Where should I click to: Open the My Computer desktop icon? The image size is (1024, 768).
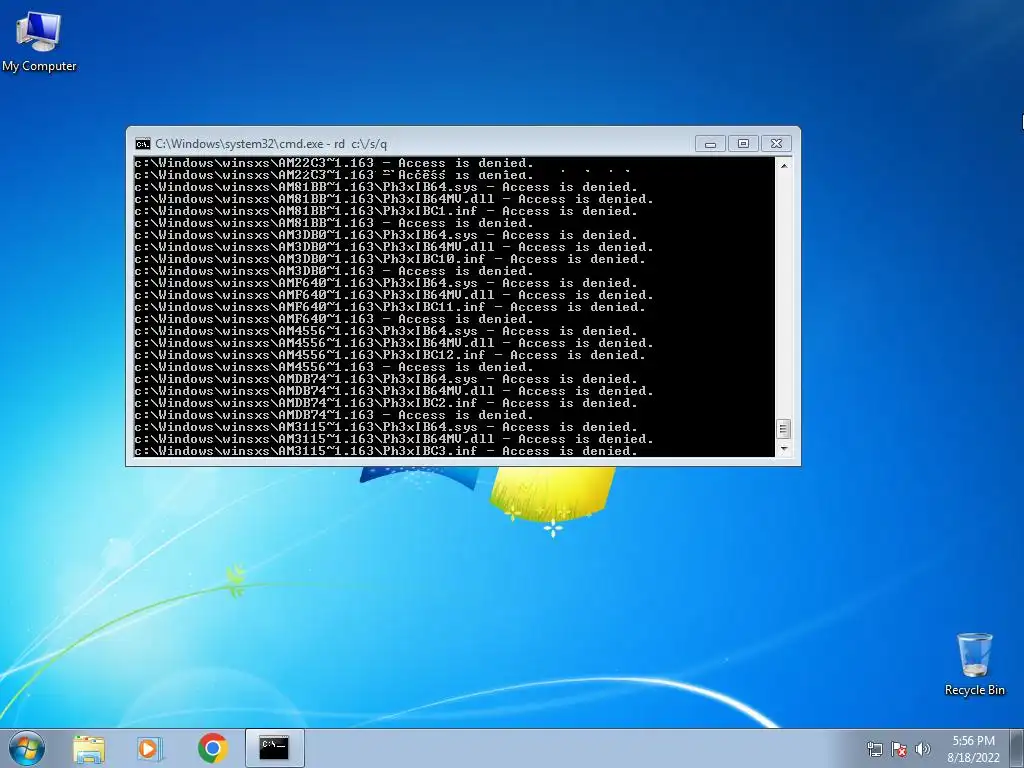pyautogui.click(x=39, y=42)
